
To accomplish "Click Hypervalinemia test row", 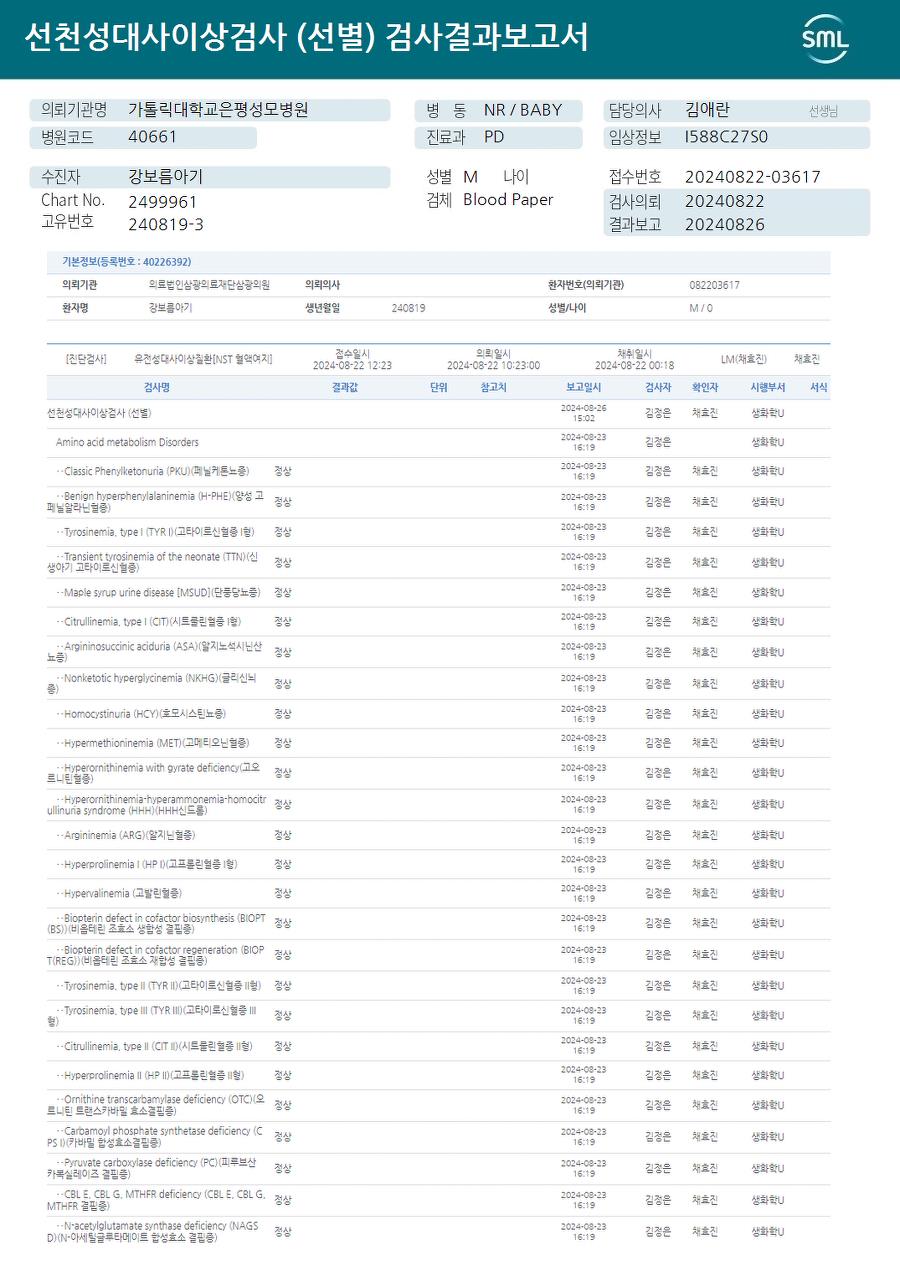I will [438, 893].
